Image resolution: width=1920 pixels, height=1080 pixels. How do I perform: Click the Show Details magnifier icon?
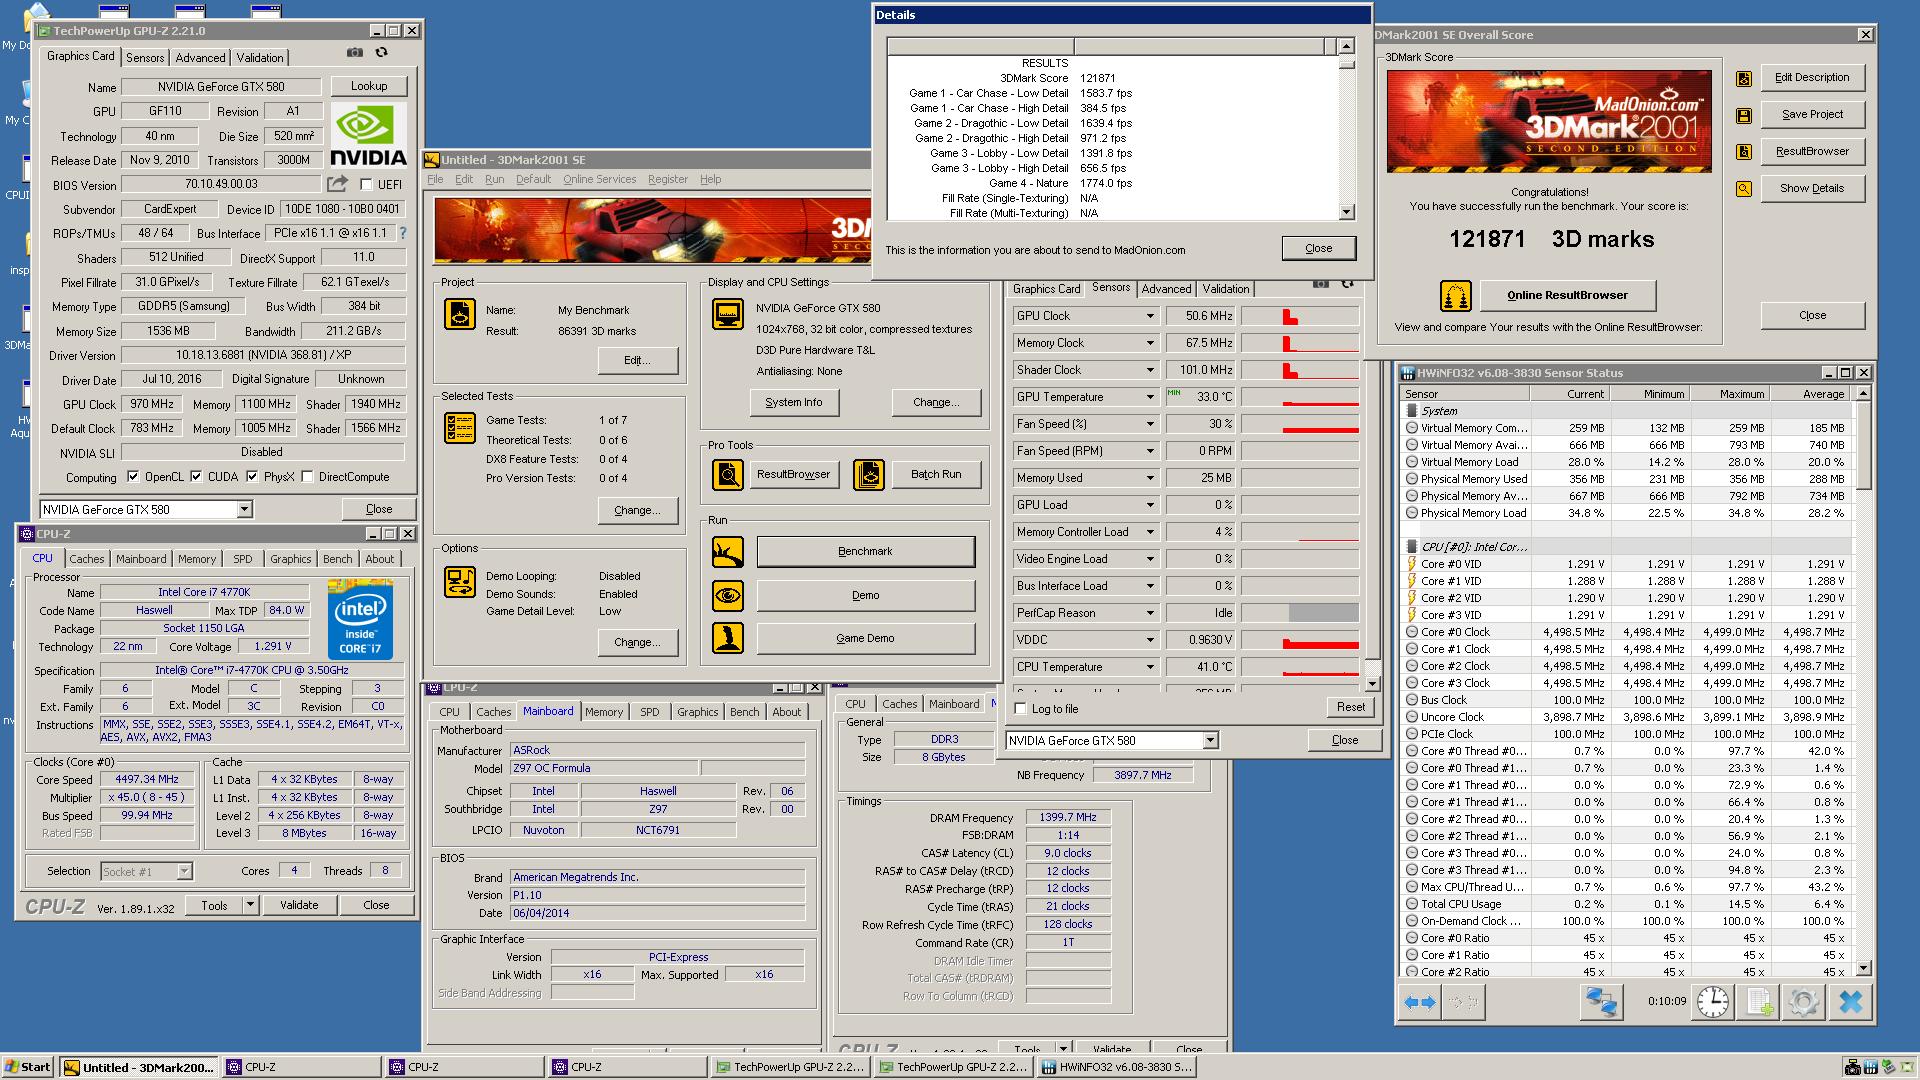tap(1744, 188)
